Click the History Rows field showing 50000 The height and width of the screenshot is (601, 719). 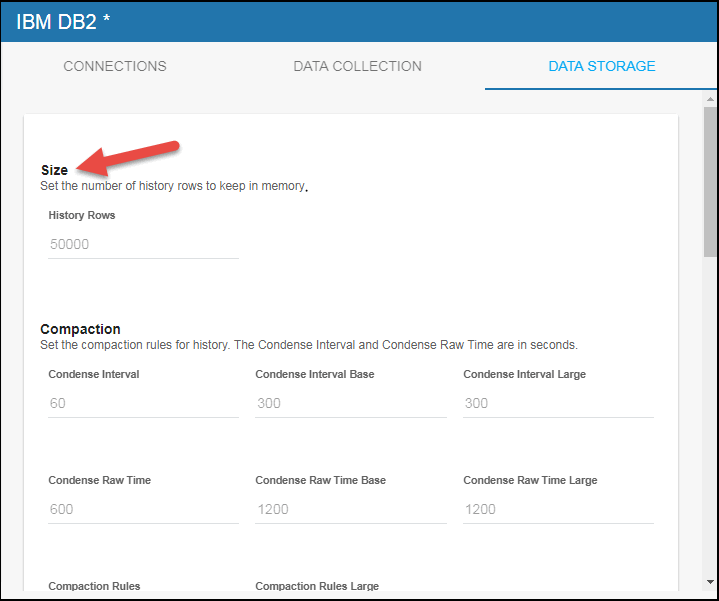(143, 244)
